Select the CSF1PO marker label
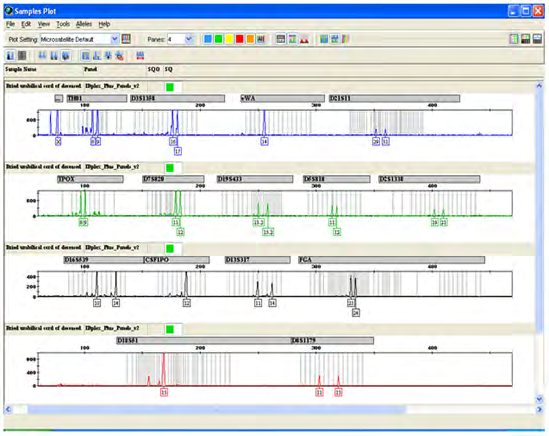Image resolution: width=549 pixels, height=436 pixels. coord(176,260)
